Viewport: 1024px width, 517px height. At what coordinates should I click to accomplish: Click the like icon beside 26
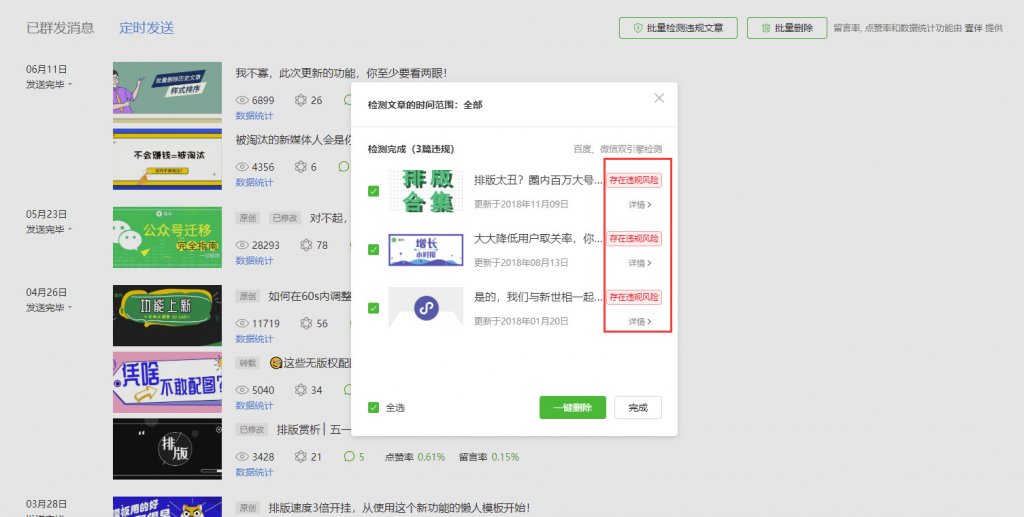coord(300,101)
